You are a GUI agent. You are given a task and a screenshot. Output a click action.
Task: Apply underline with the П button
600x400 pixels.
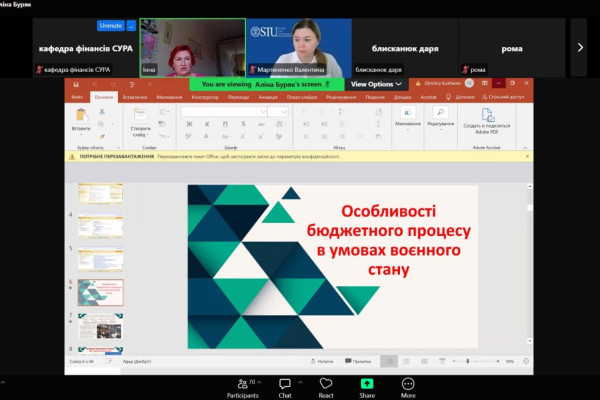[x=225, y=124]
